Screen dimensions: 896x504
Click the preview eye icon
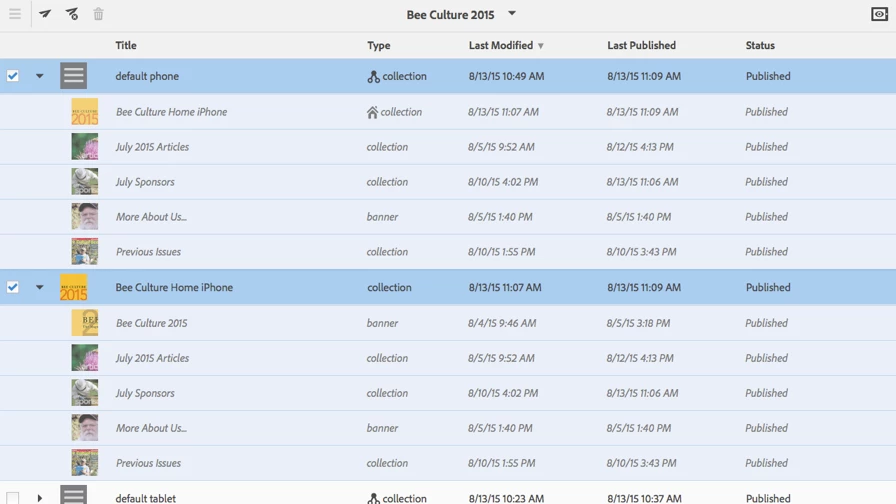pos(879,14)
